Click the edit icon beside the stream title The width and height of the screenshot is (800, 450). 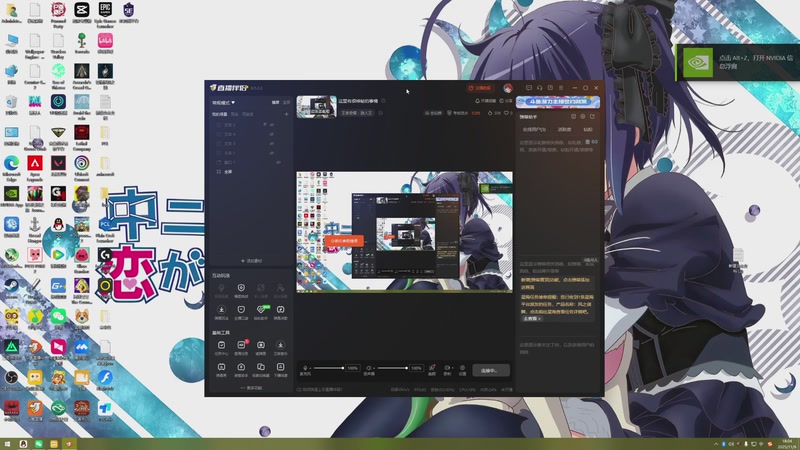coord(384,101)
